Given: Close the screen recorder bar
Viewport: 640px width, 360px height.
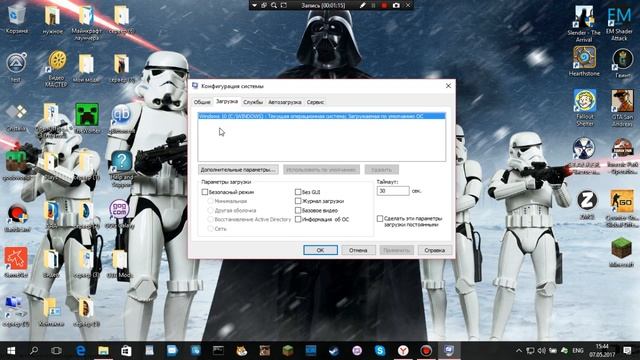Looking at the screenshot, I should click(408, 5).
